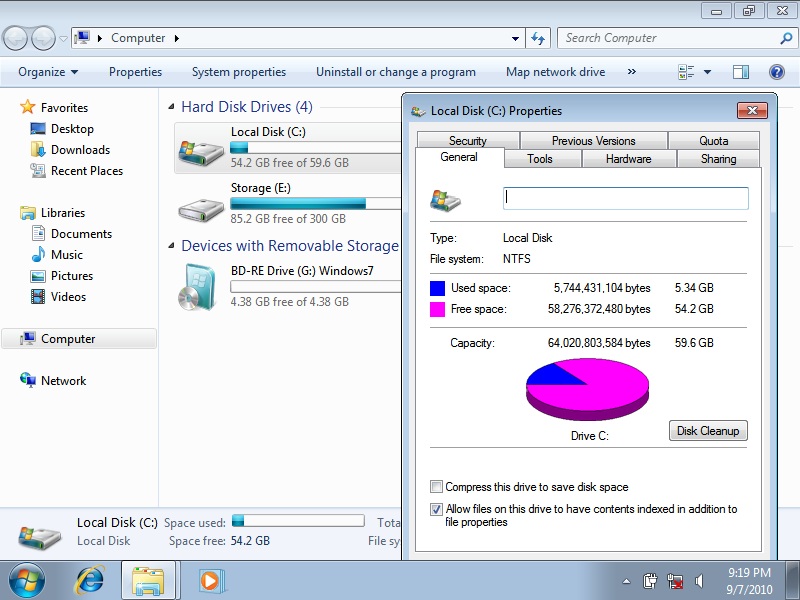Click the blue Used space swatch
This screenshot has height=600, width=800.
(437, 288)
